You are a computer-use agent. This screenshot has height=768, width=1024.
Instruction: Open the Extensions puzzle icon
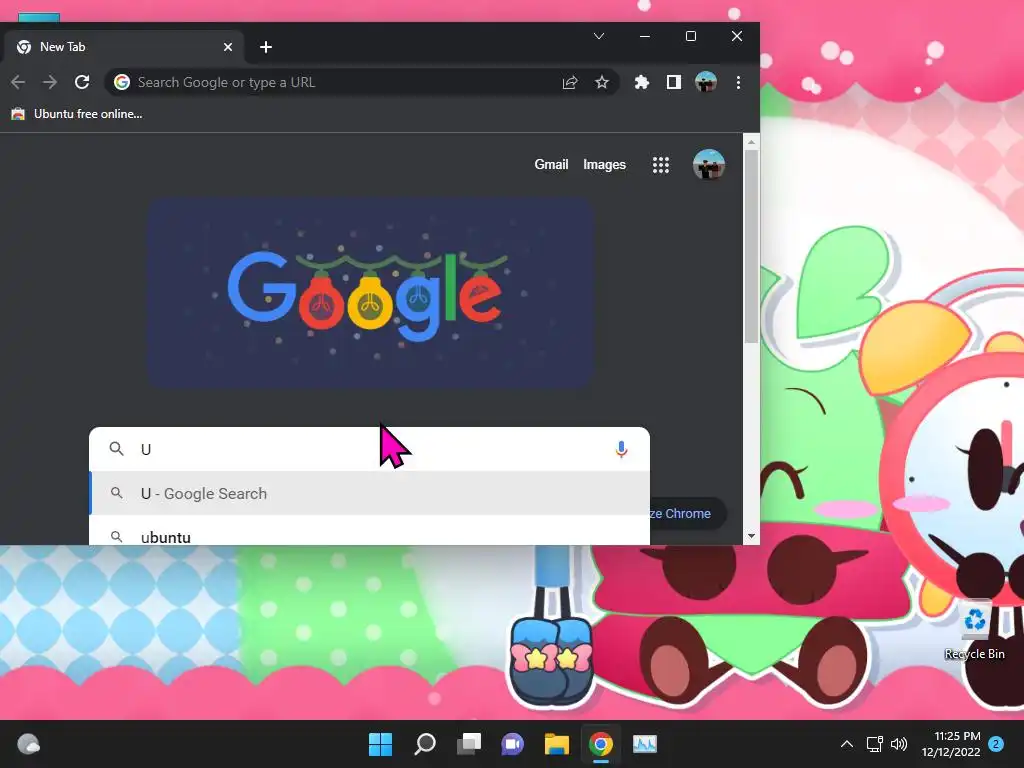coord(641,82)
